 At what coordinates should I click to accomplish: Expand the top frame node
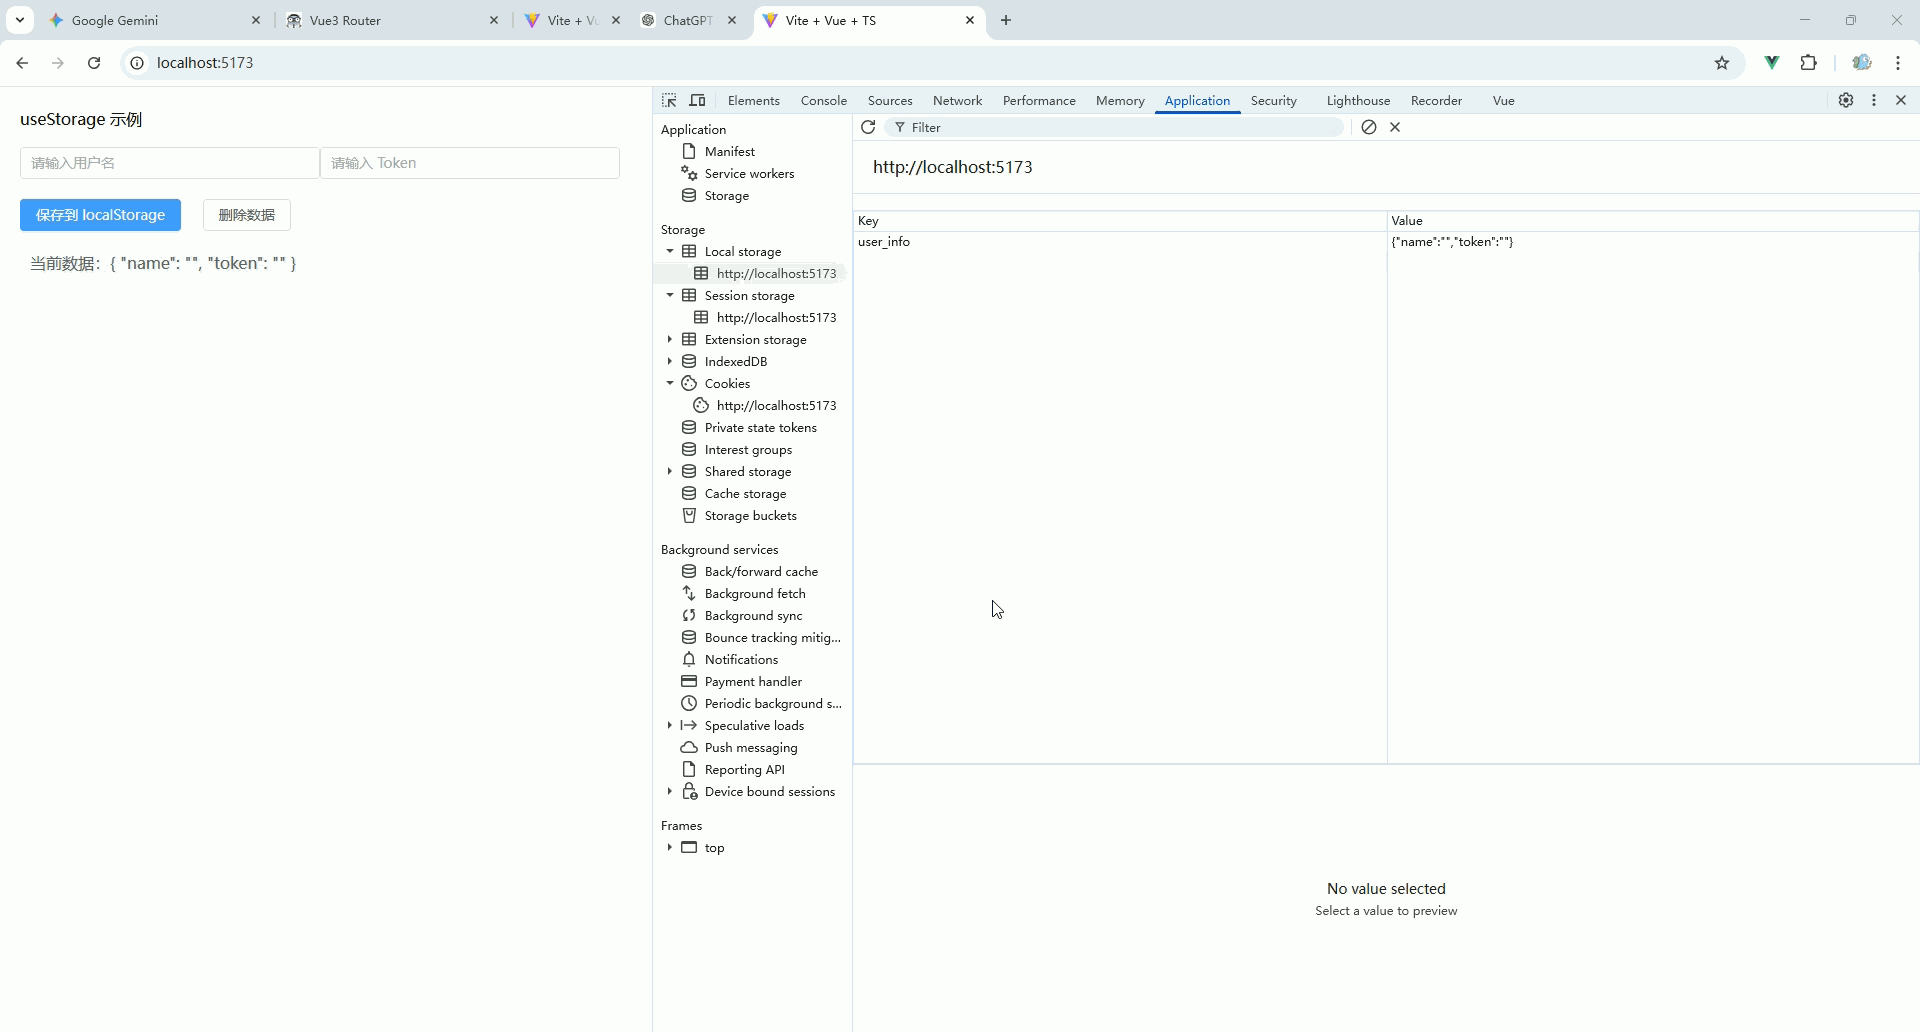point(670,847)
